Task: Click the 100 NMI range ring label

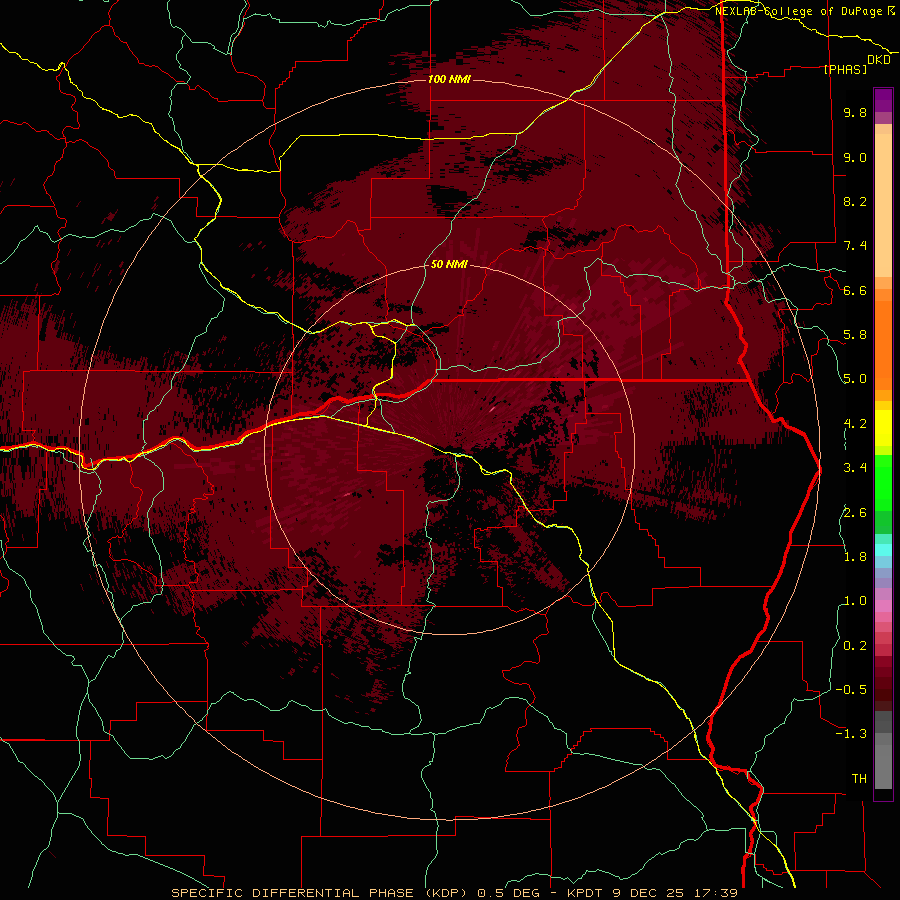Action: (449, 79)
